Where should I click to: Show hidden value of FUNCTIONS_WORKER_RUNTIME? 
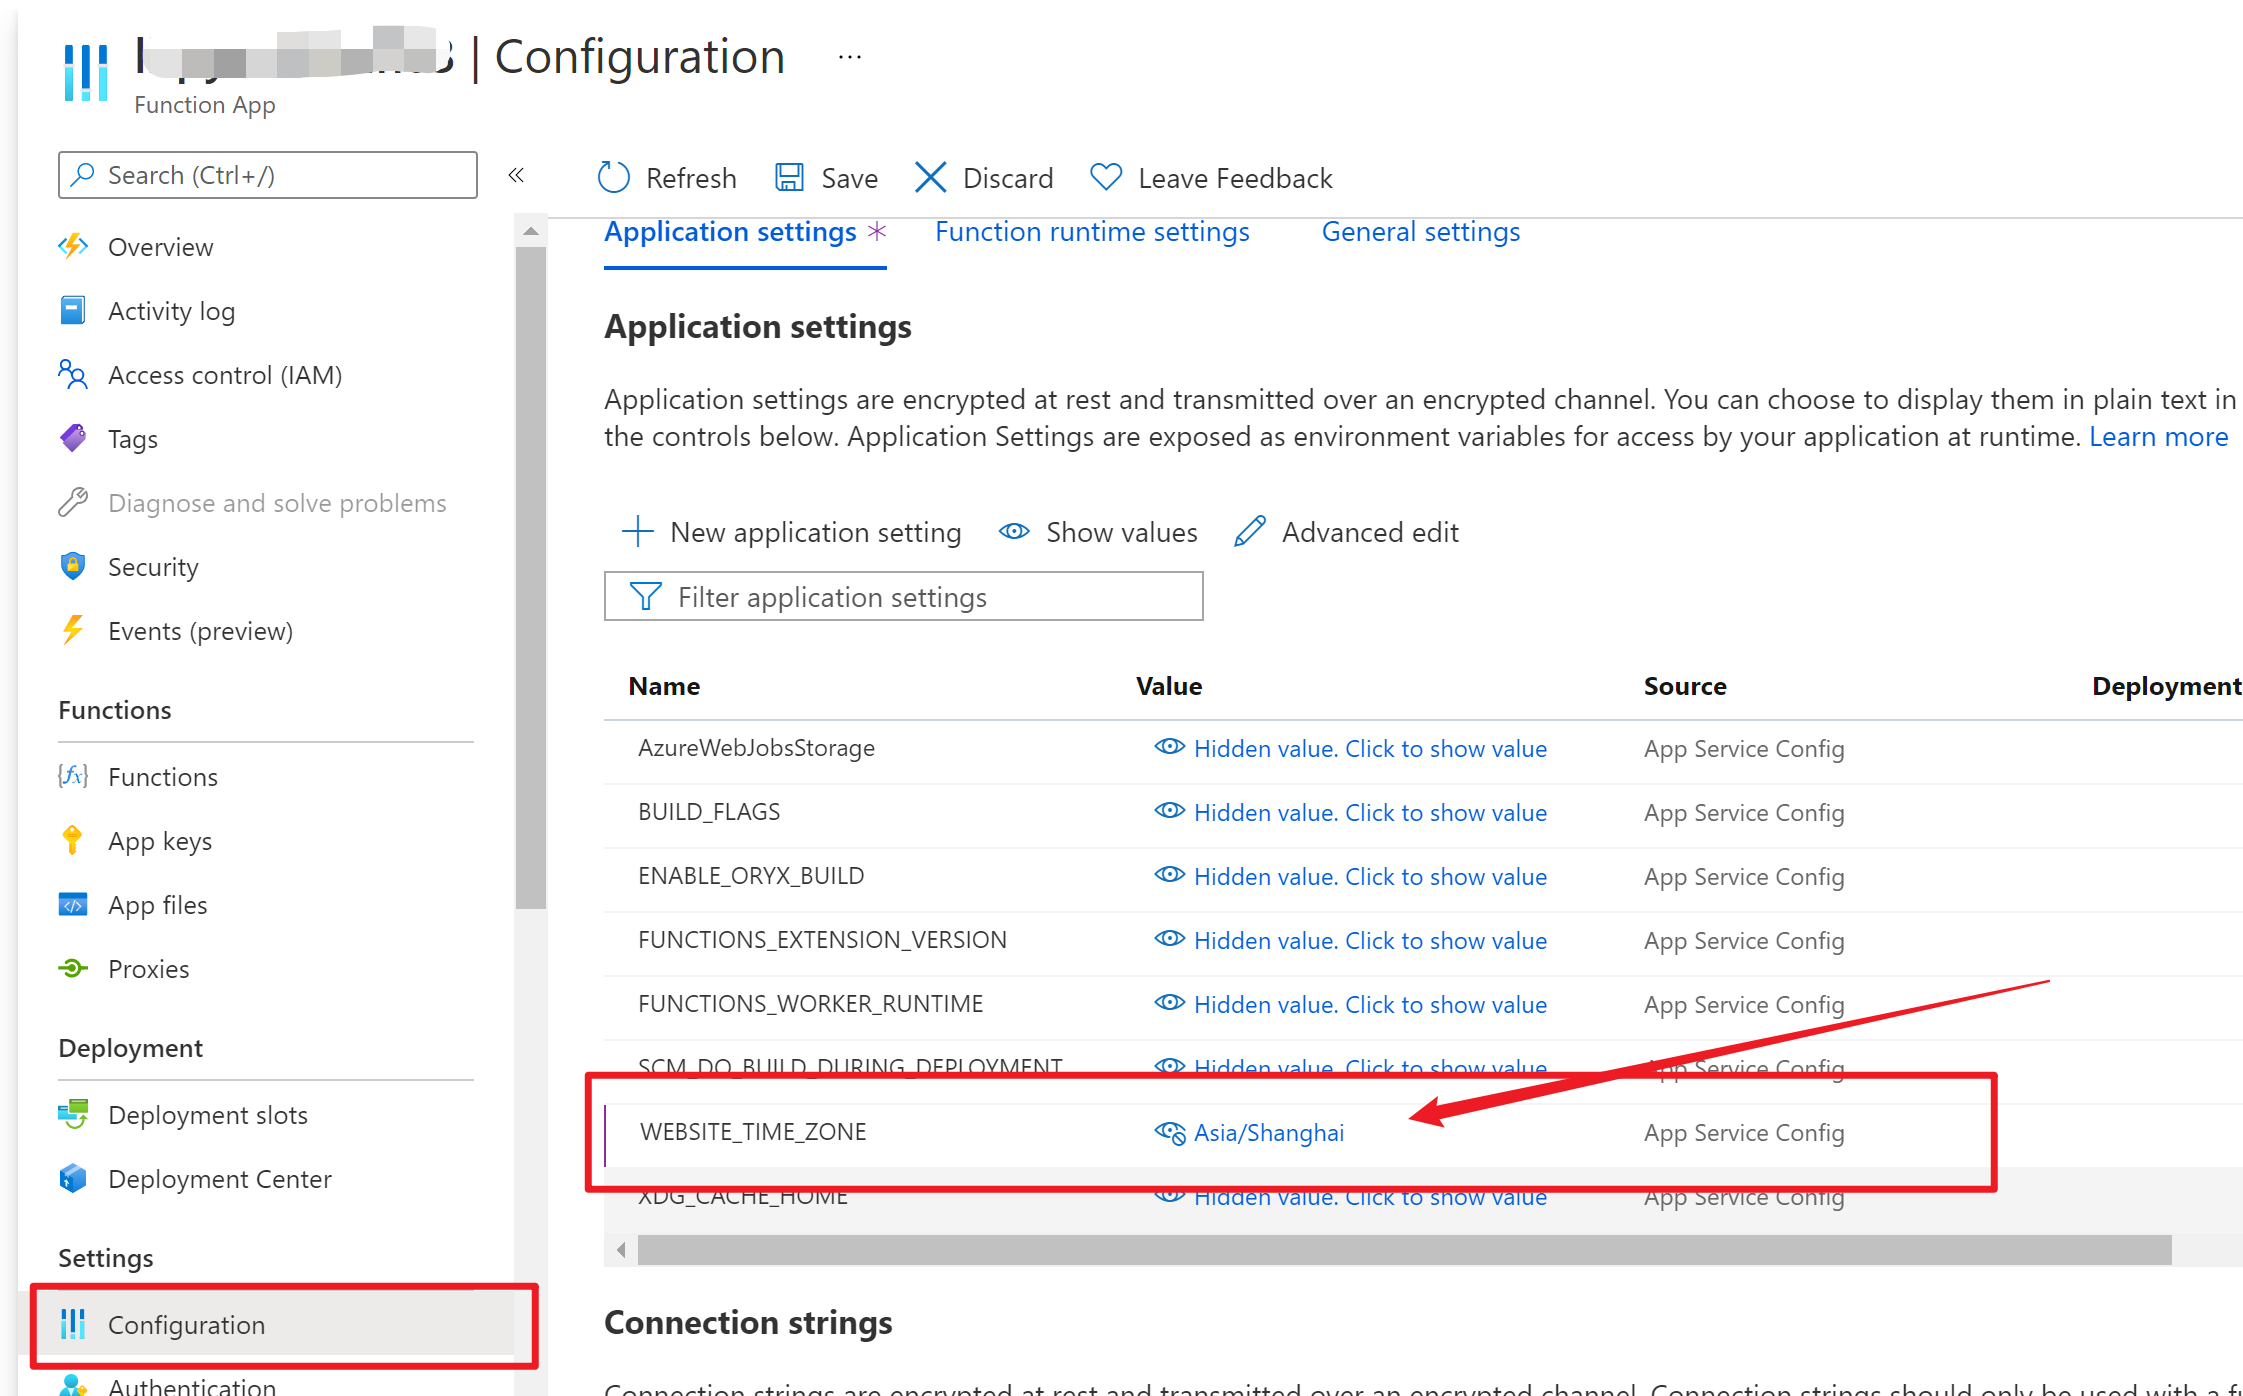click(1369, 1005)
